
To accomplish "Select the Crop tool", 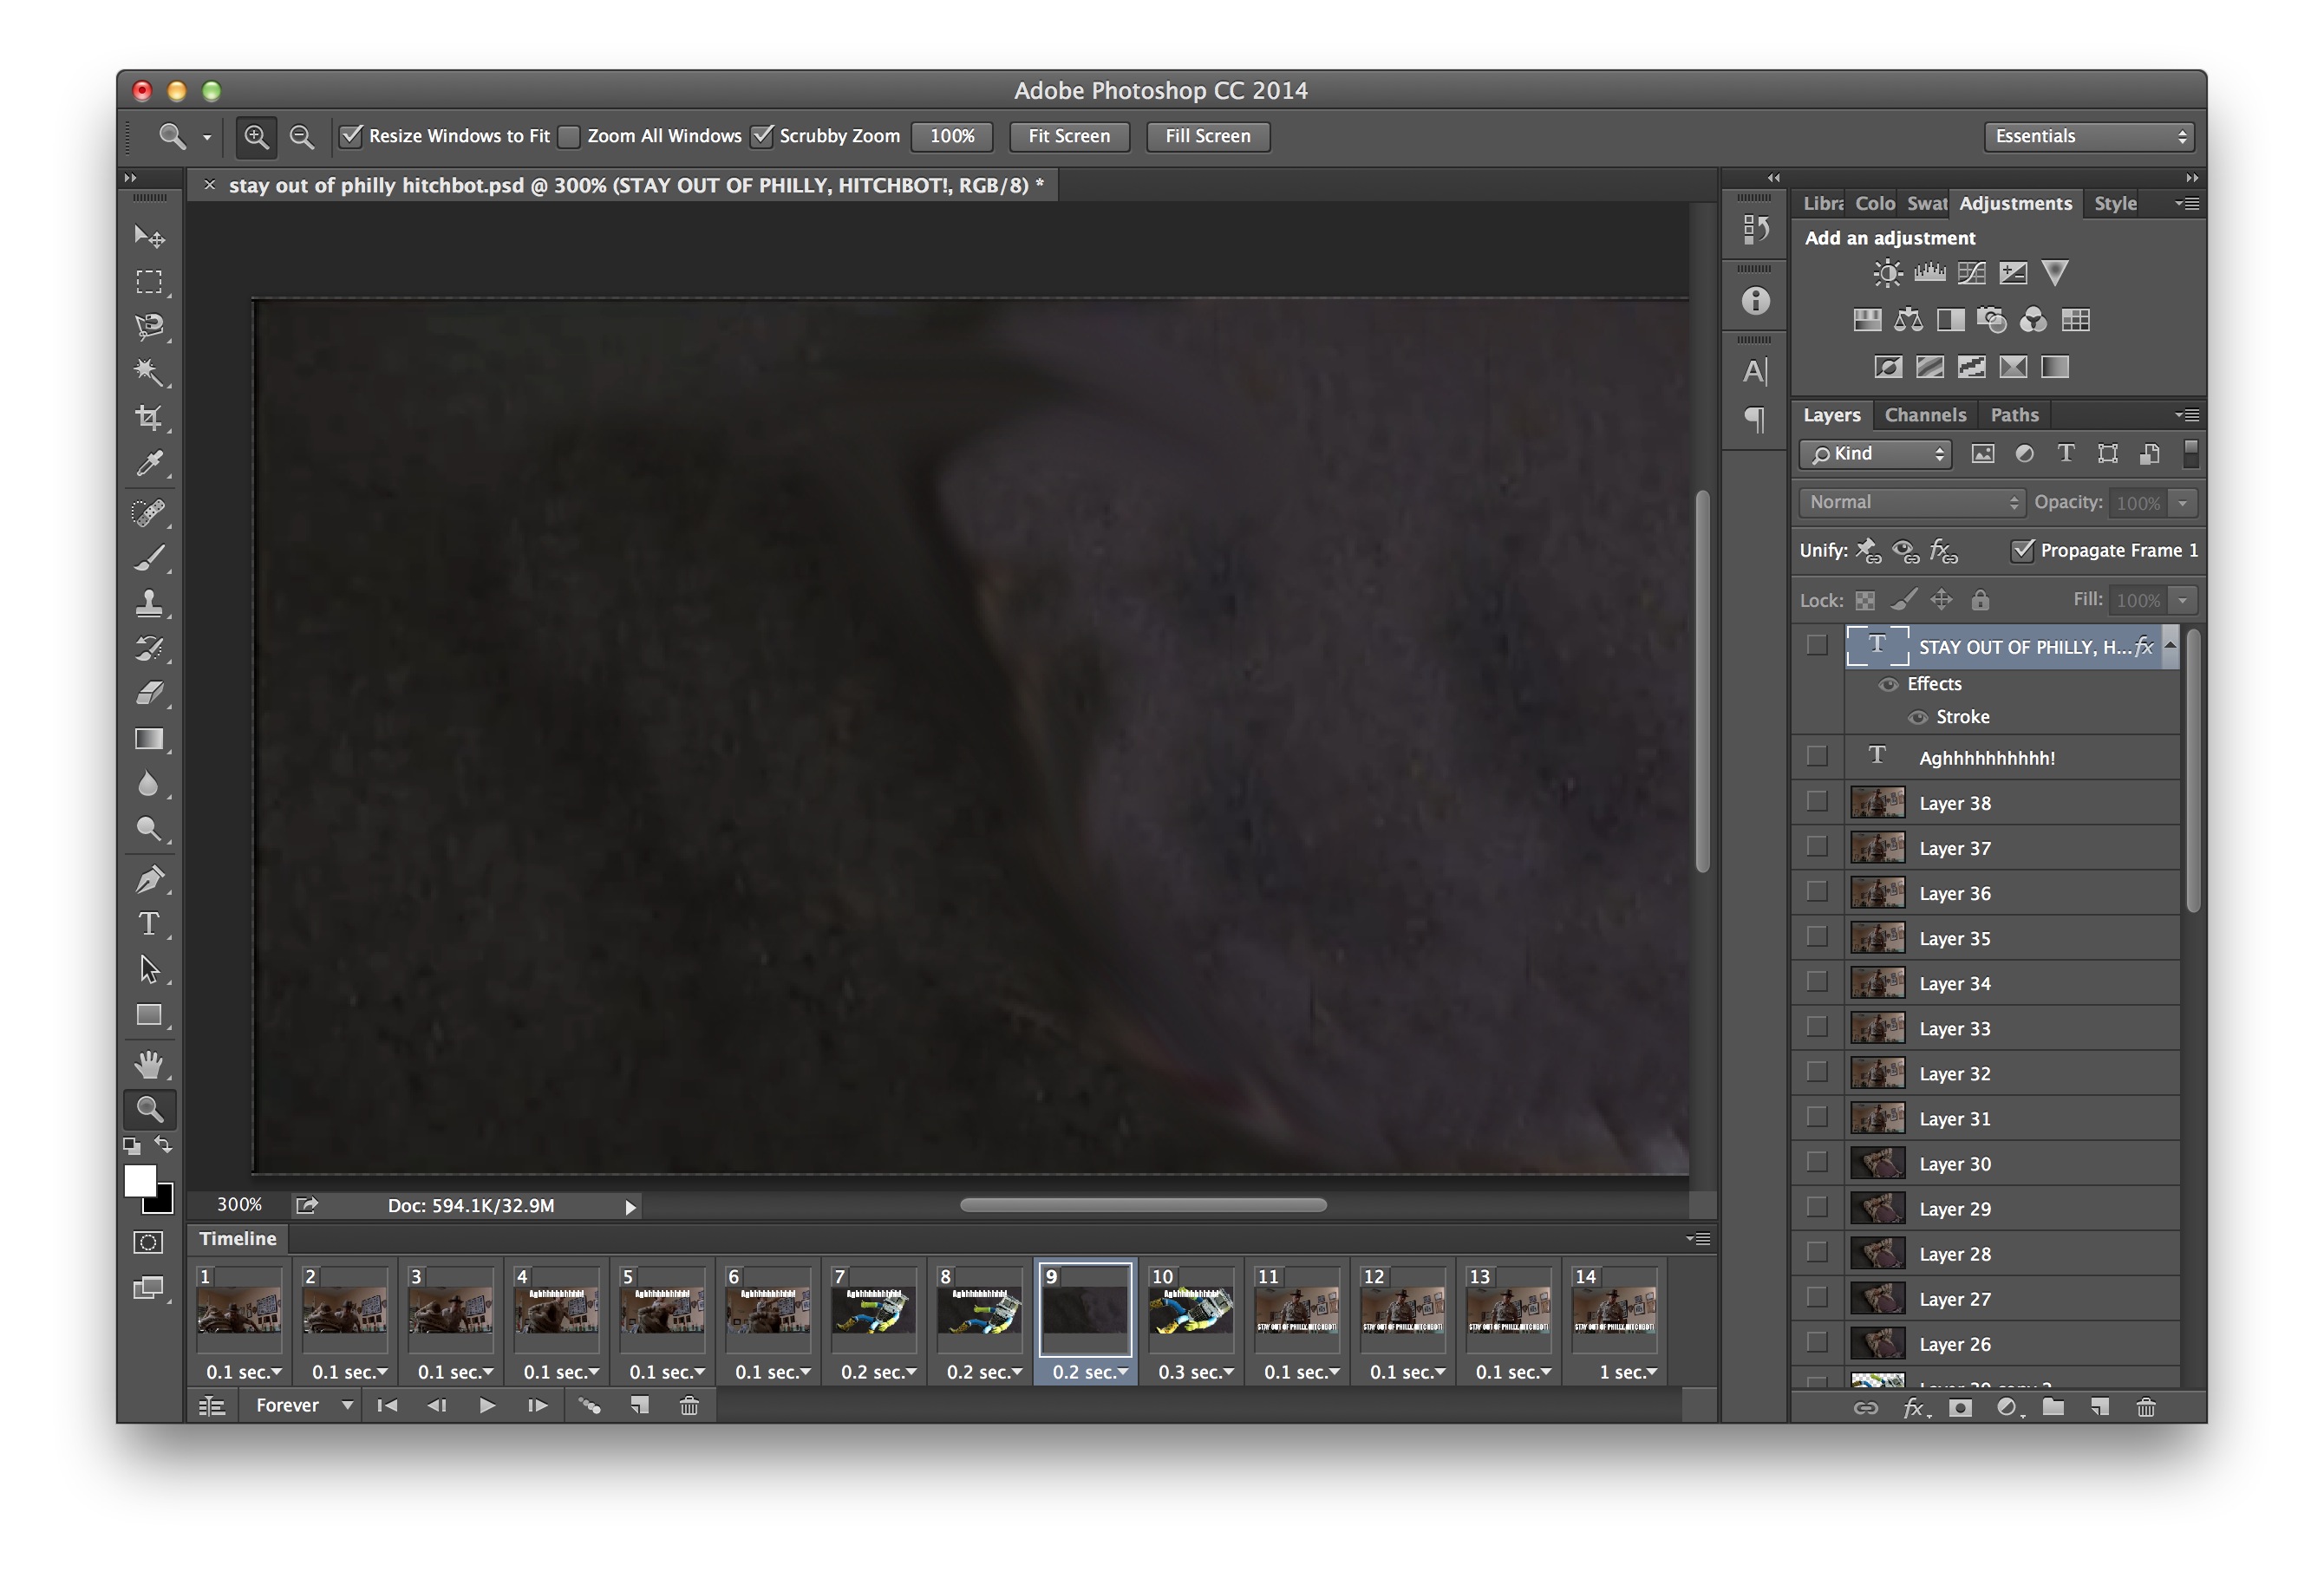I will 149,418.
